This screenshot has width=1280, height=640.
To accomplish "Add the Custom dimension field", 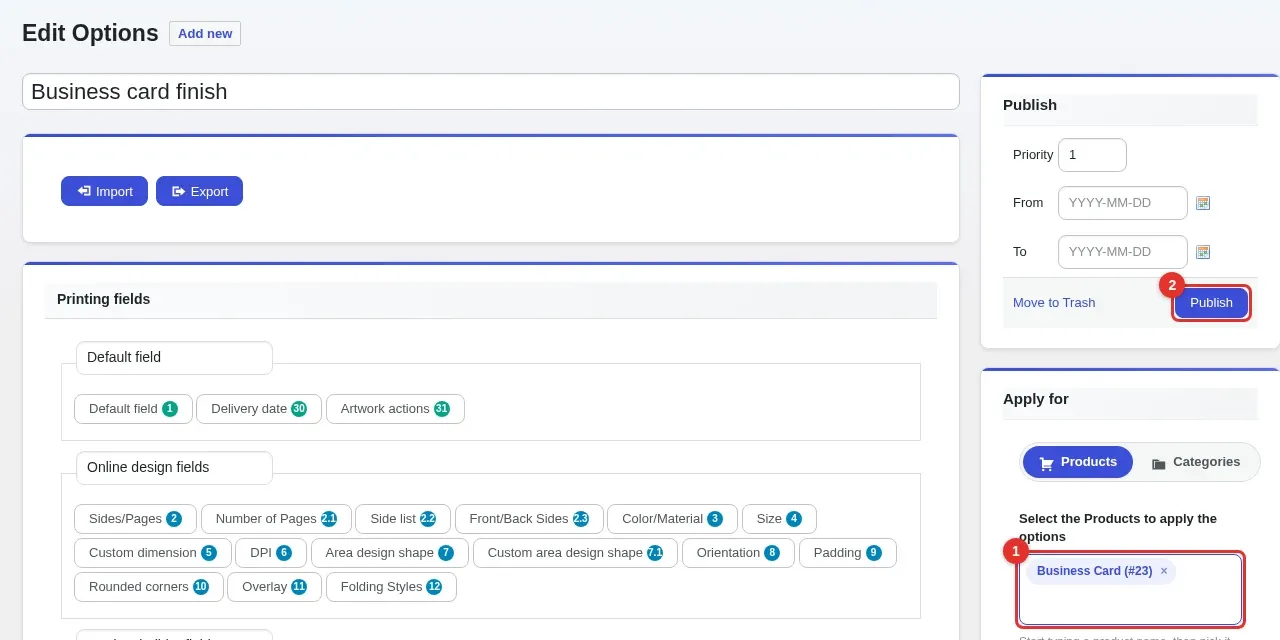I will (153, 553).
